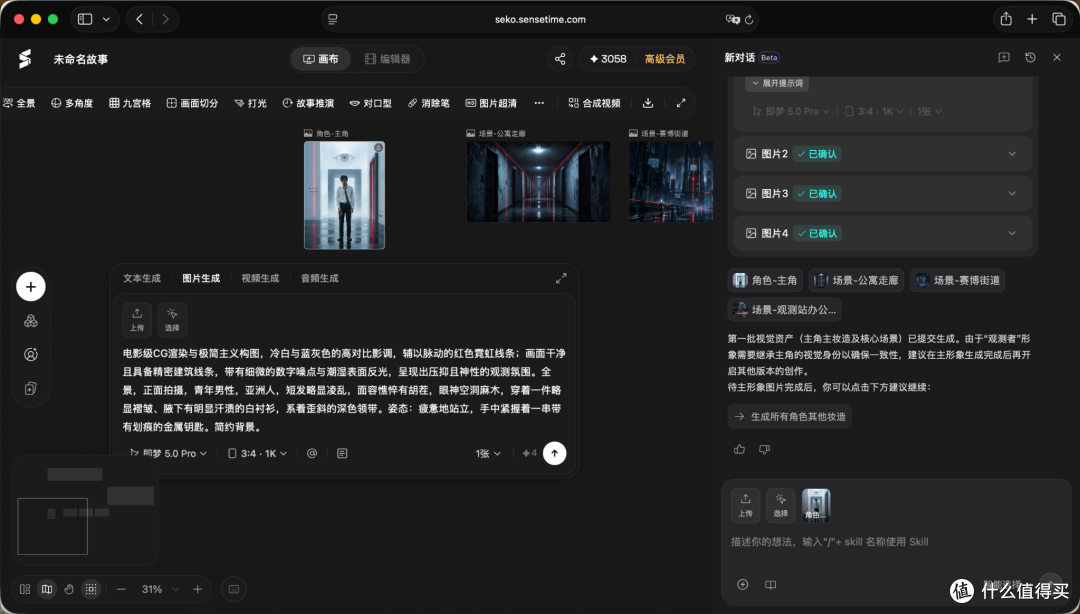1080x614 pixels.
Task: Choose the 打光 lighting tool
Action: pyautogui.click(x=251, y=103)
